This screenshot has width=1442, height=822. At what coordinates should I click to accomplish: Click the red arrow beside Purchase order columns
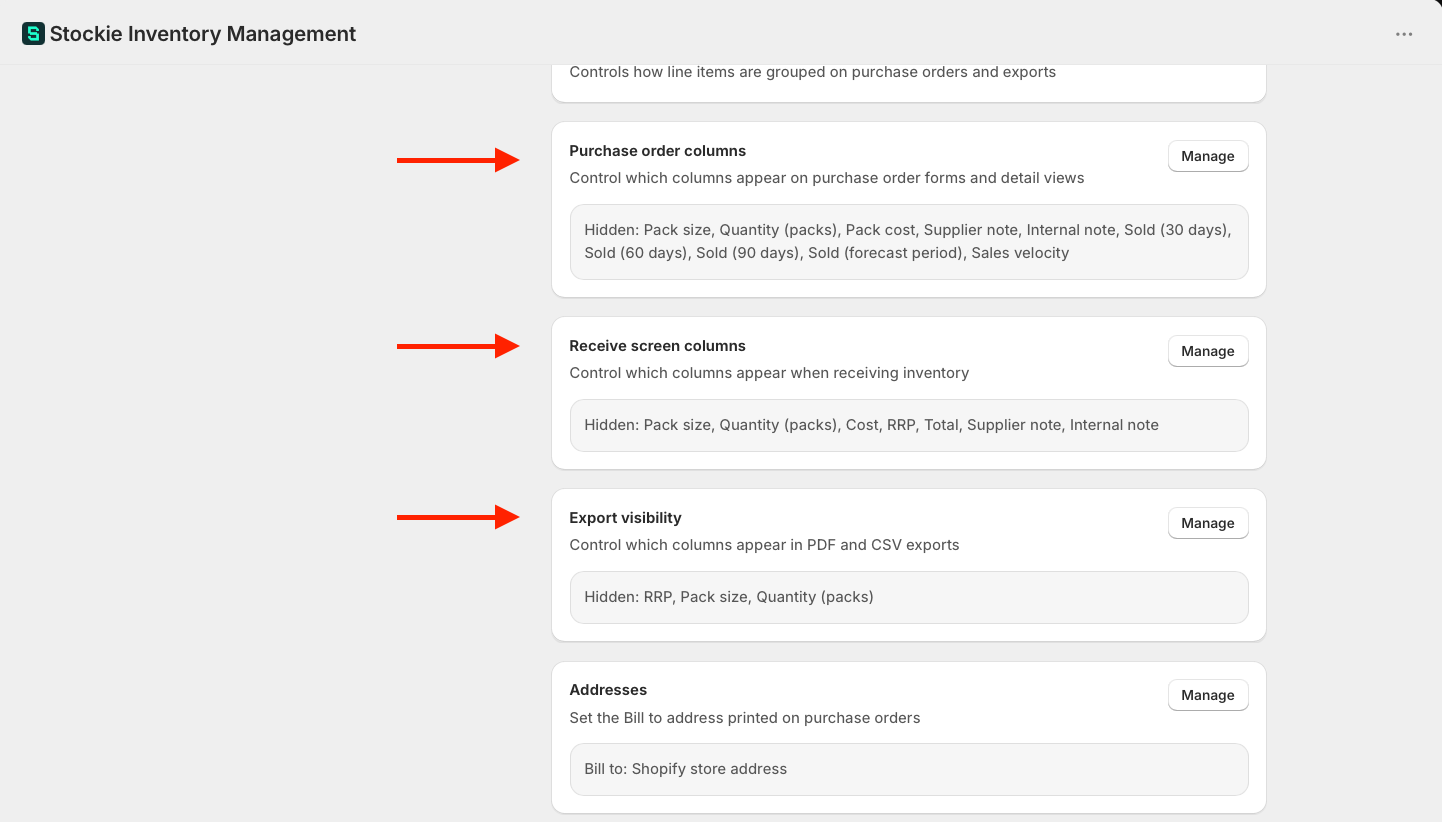pos(458,160)
